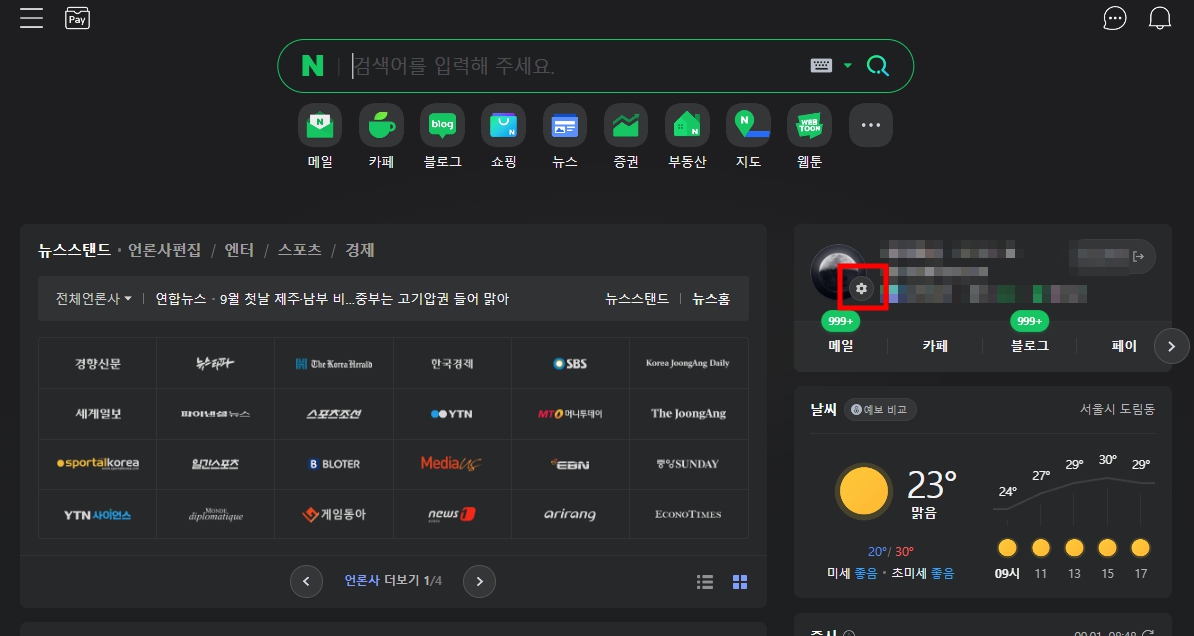Open the 부동산 shortcut icon

pyautogui.click(x=687, y=125)
